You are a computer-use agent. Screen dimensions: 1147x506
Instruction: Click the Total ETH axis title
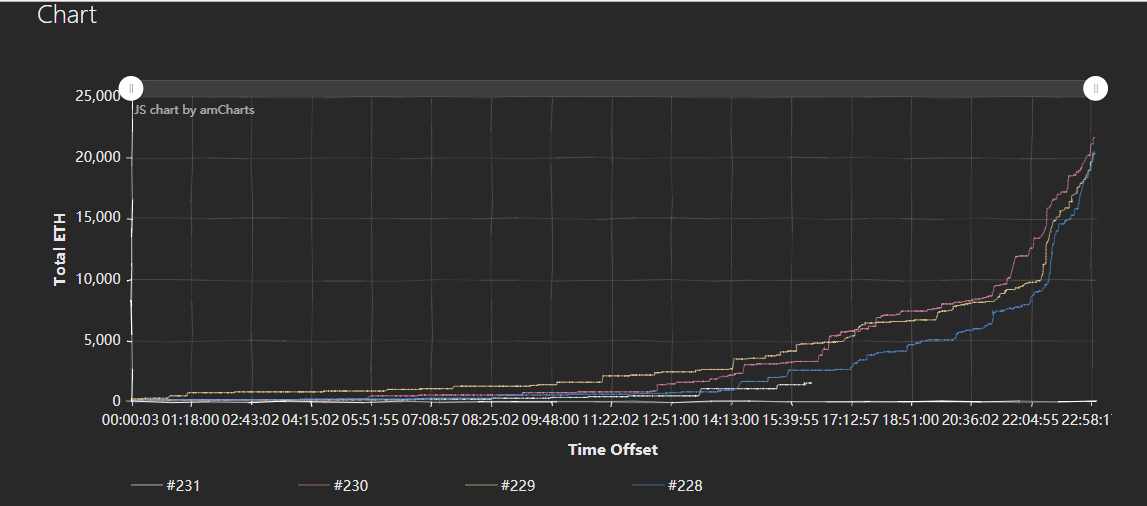[x=60, y=249]
